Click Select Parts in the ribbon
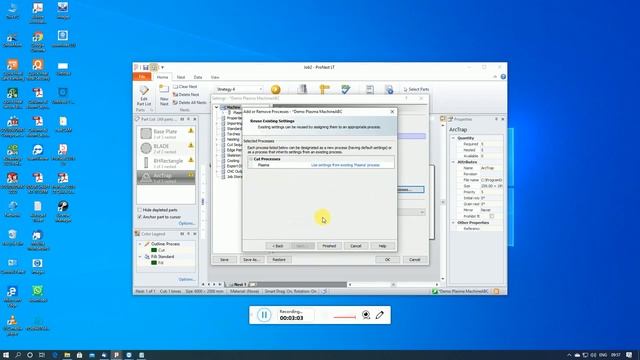 416,89
